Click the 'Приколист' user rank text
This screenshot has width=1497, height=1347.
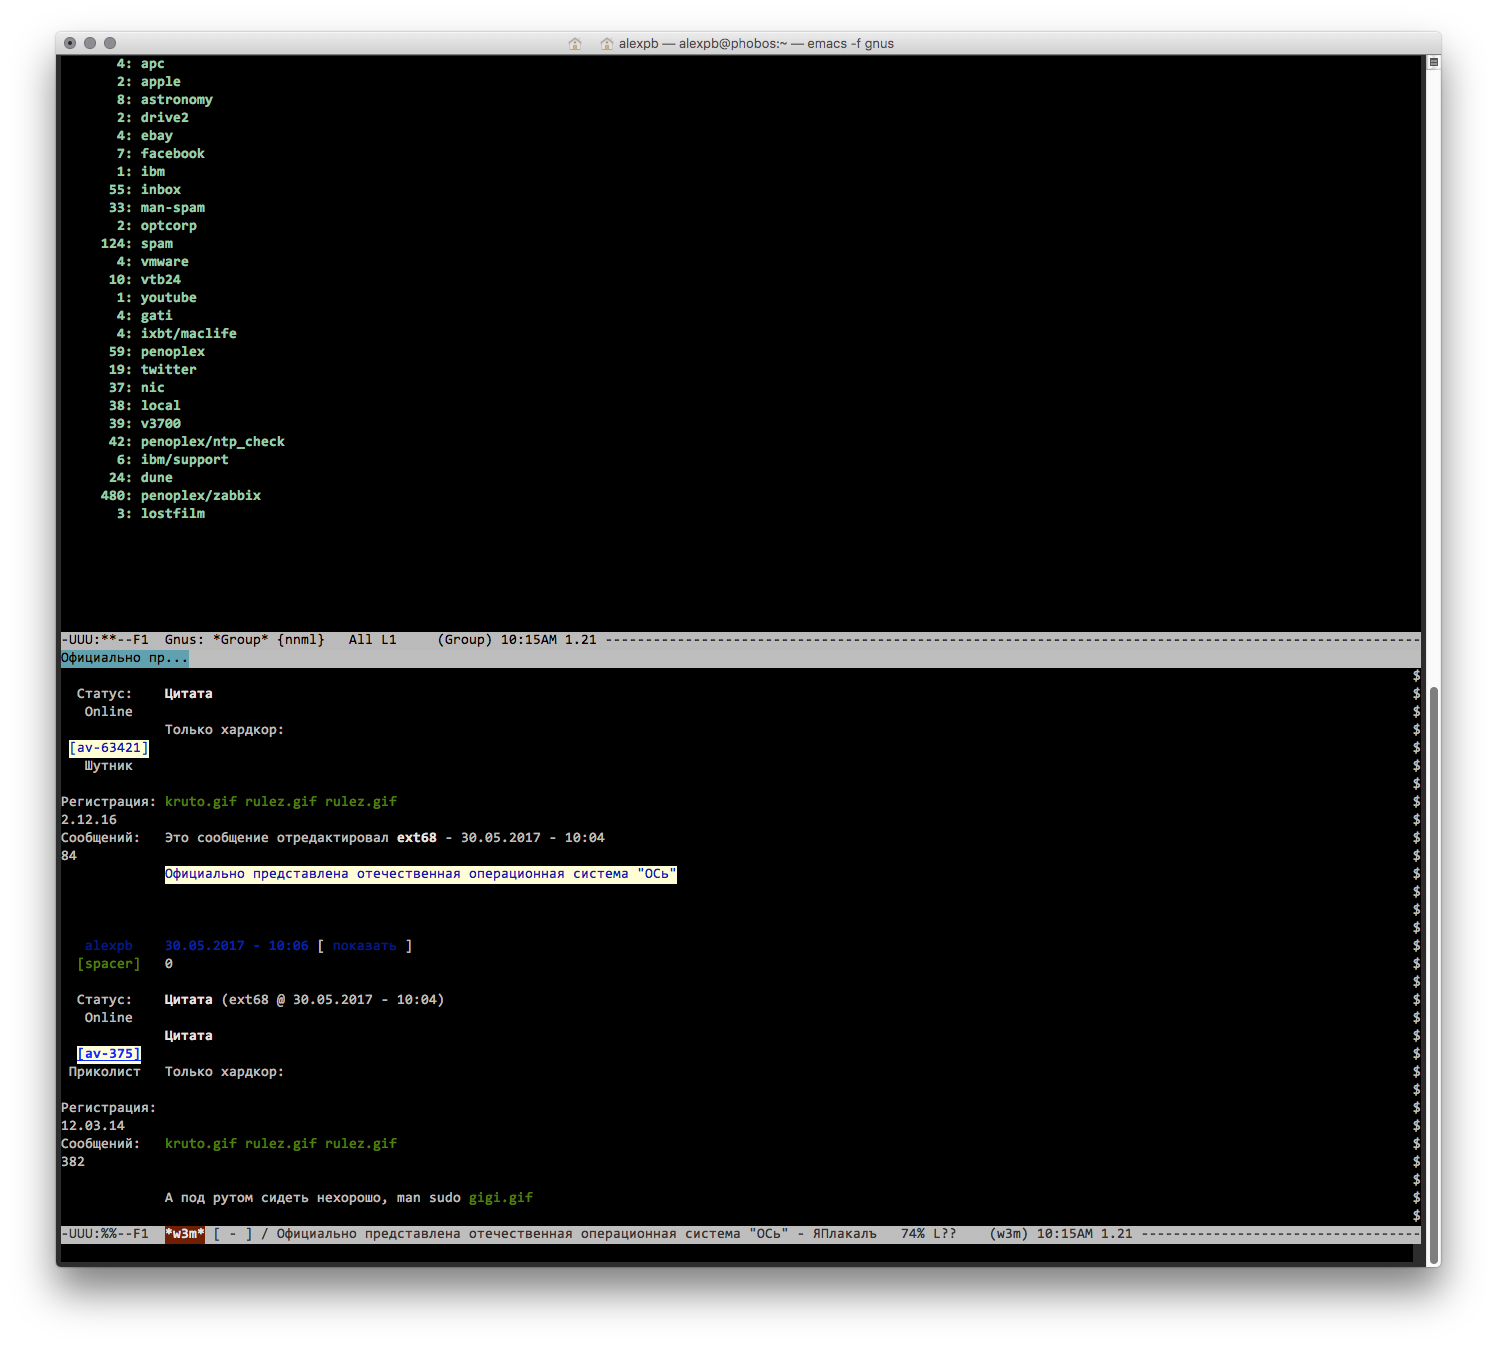(x=105, y=1072)
